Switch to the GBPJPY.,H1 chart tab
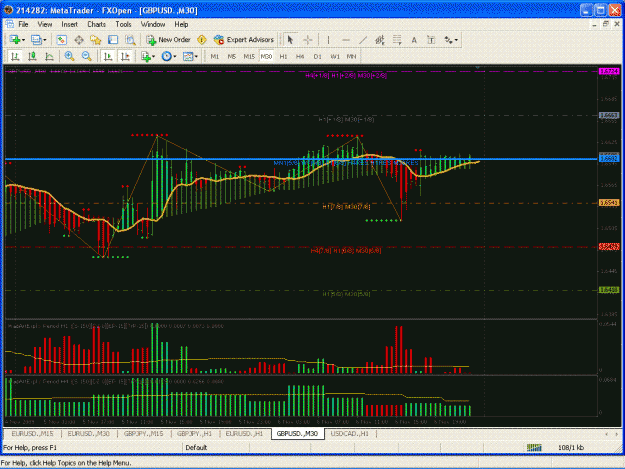This screenshot has height=469, width=625. coord(194,434)
